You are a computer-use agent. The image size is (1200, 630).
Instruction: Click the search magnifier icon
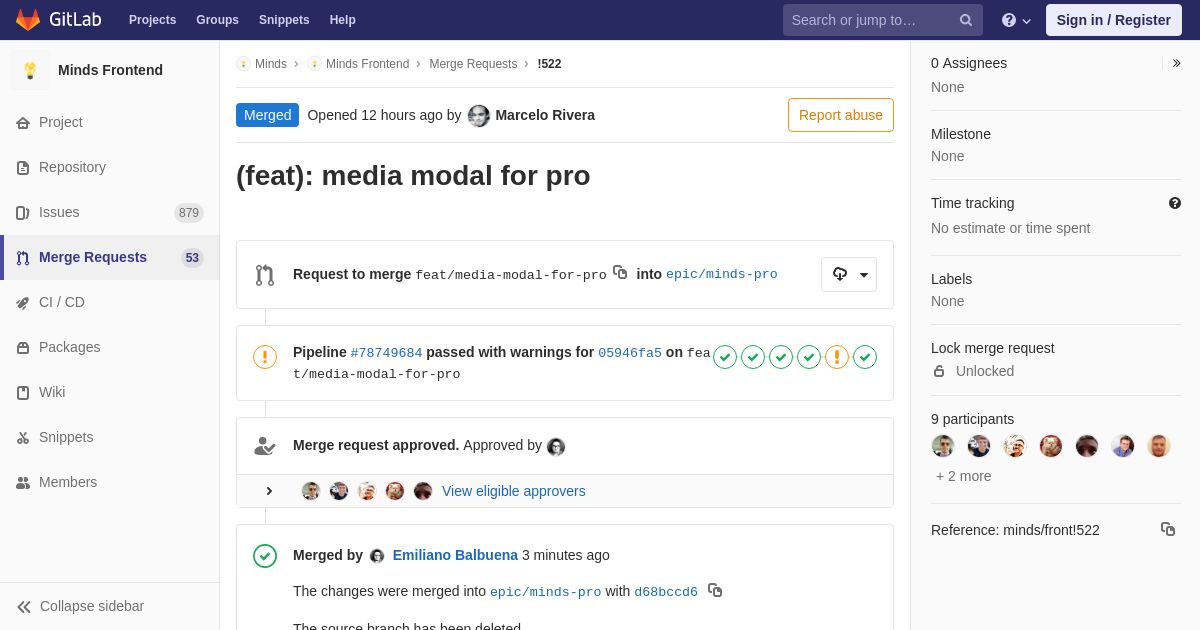[x=966, y=20]
